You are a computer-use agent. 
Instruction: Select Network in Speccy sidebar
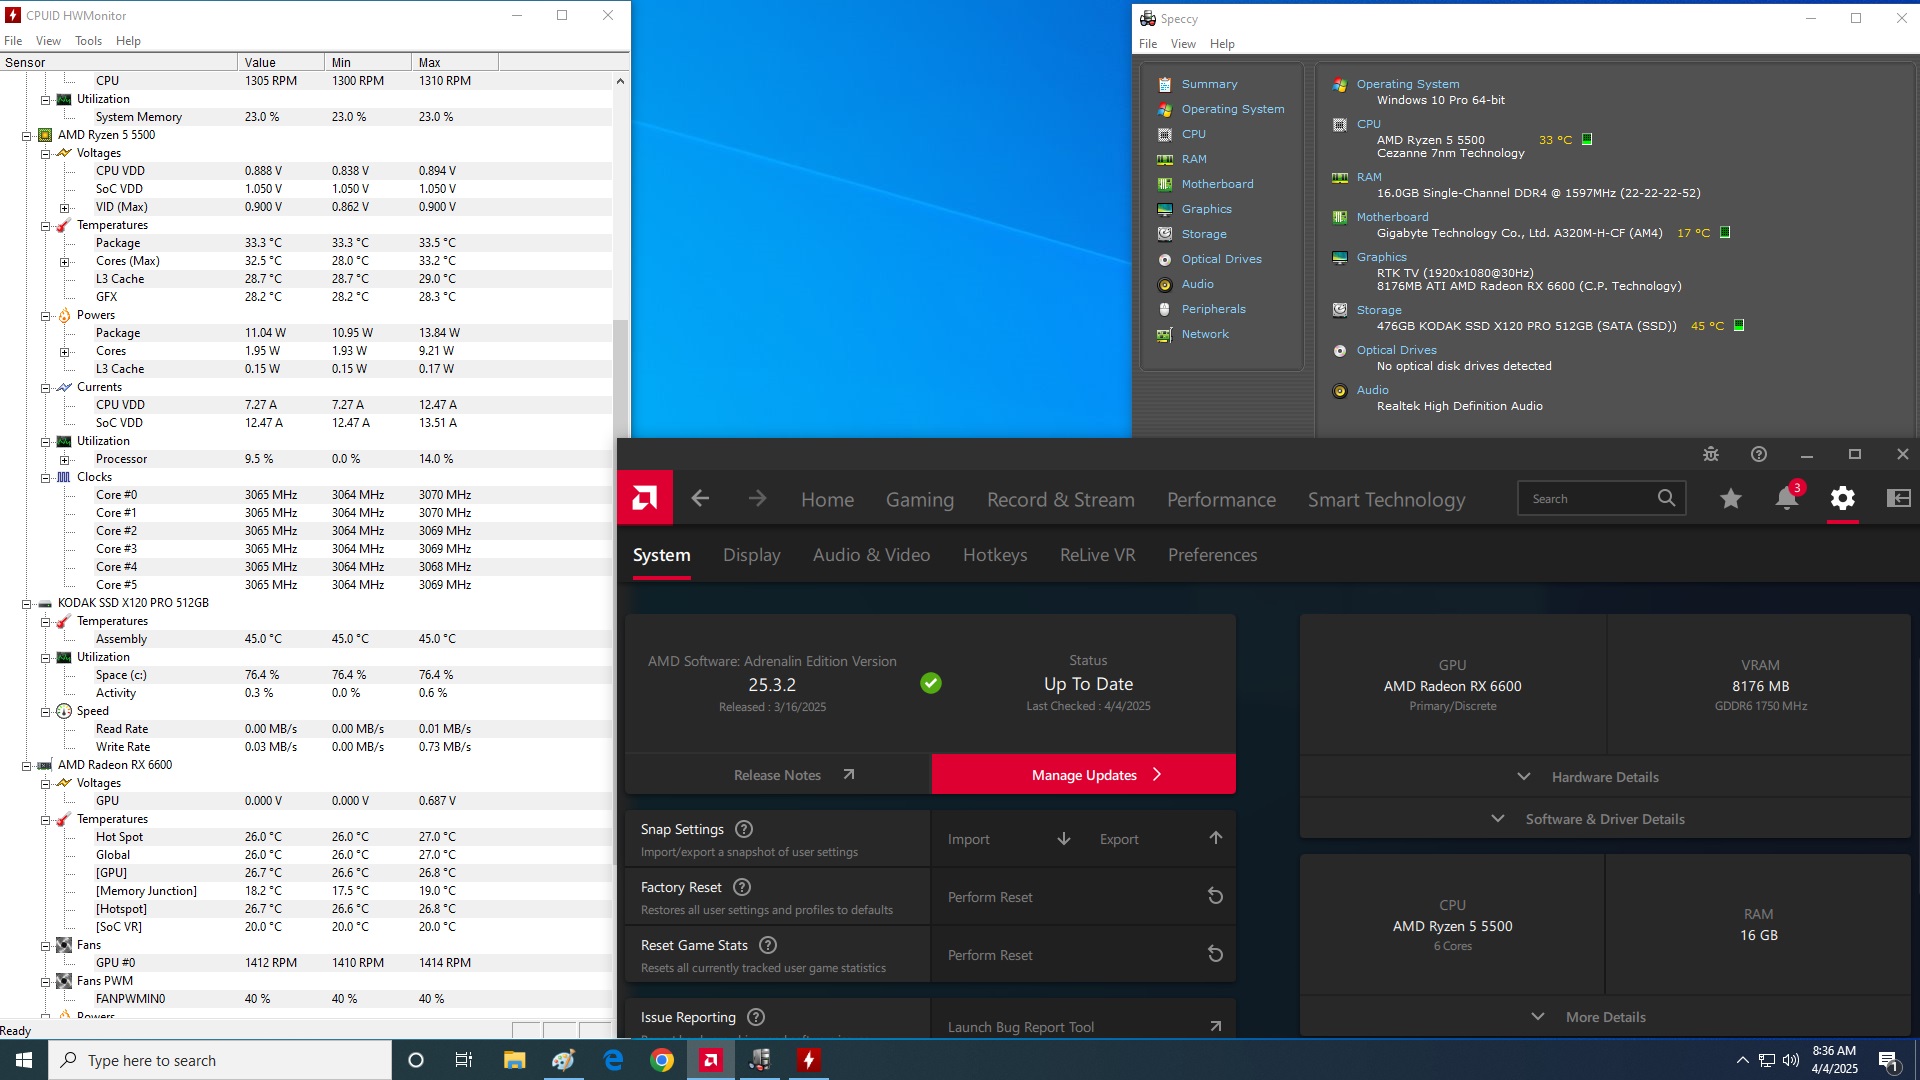click(1205, 334)
